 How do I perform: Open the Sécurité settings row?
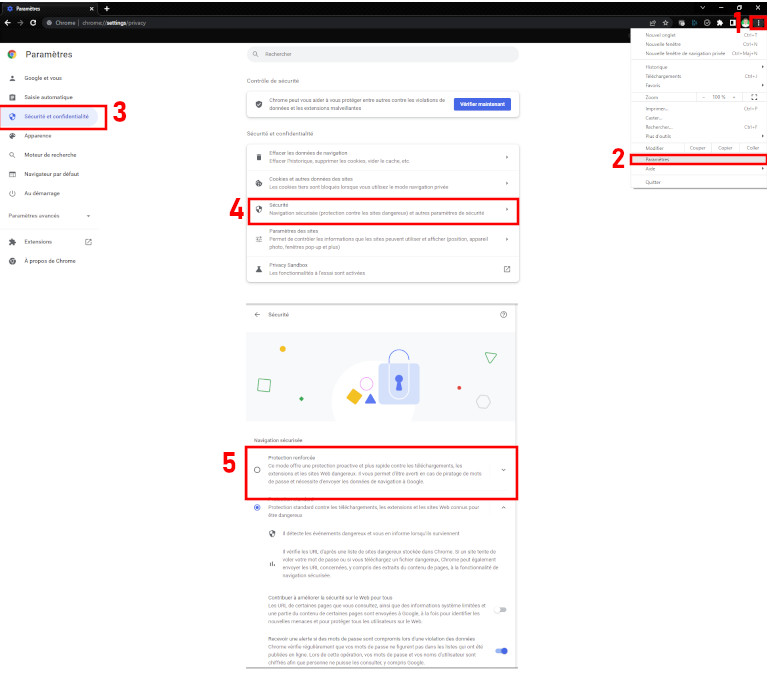click(383, 209)
